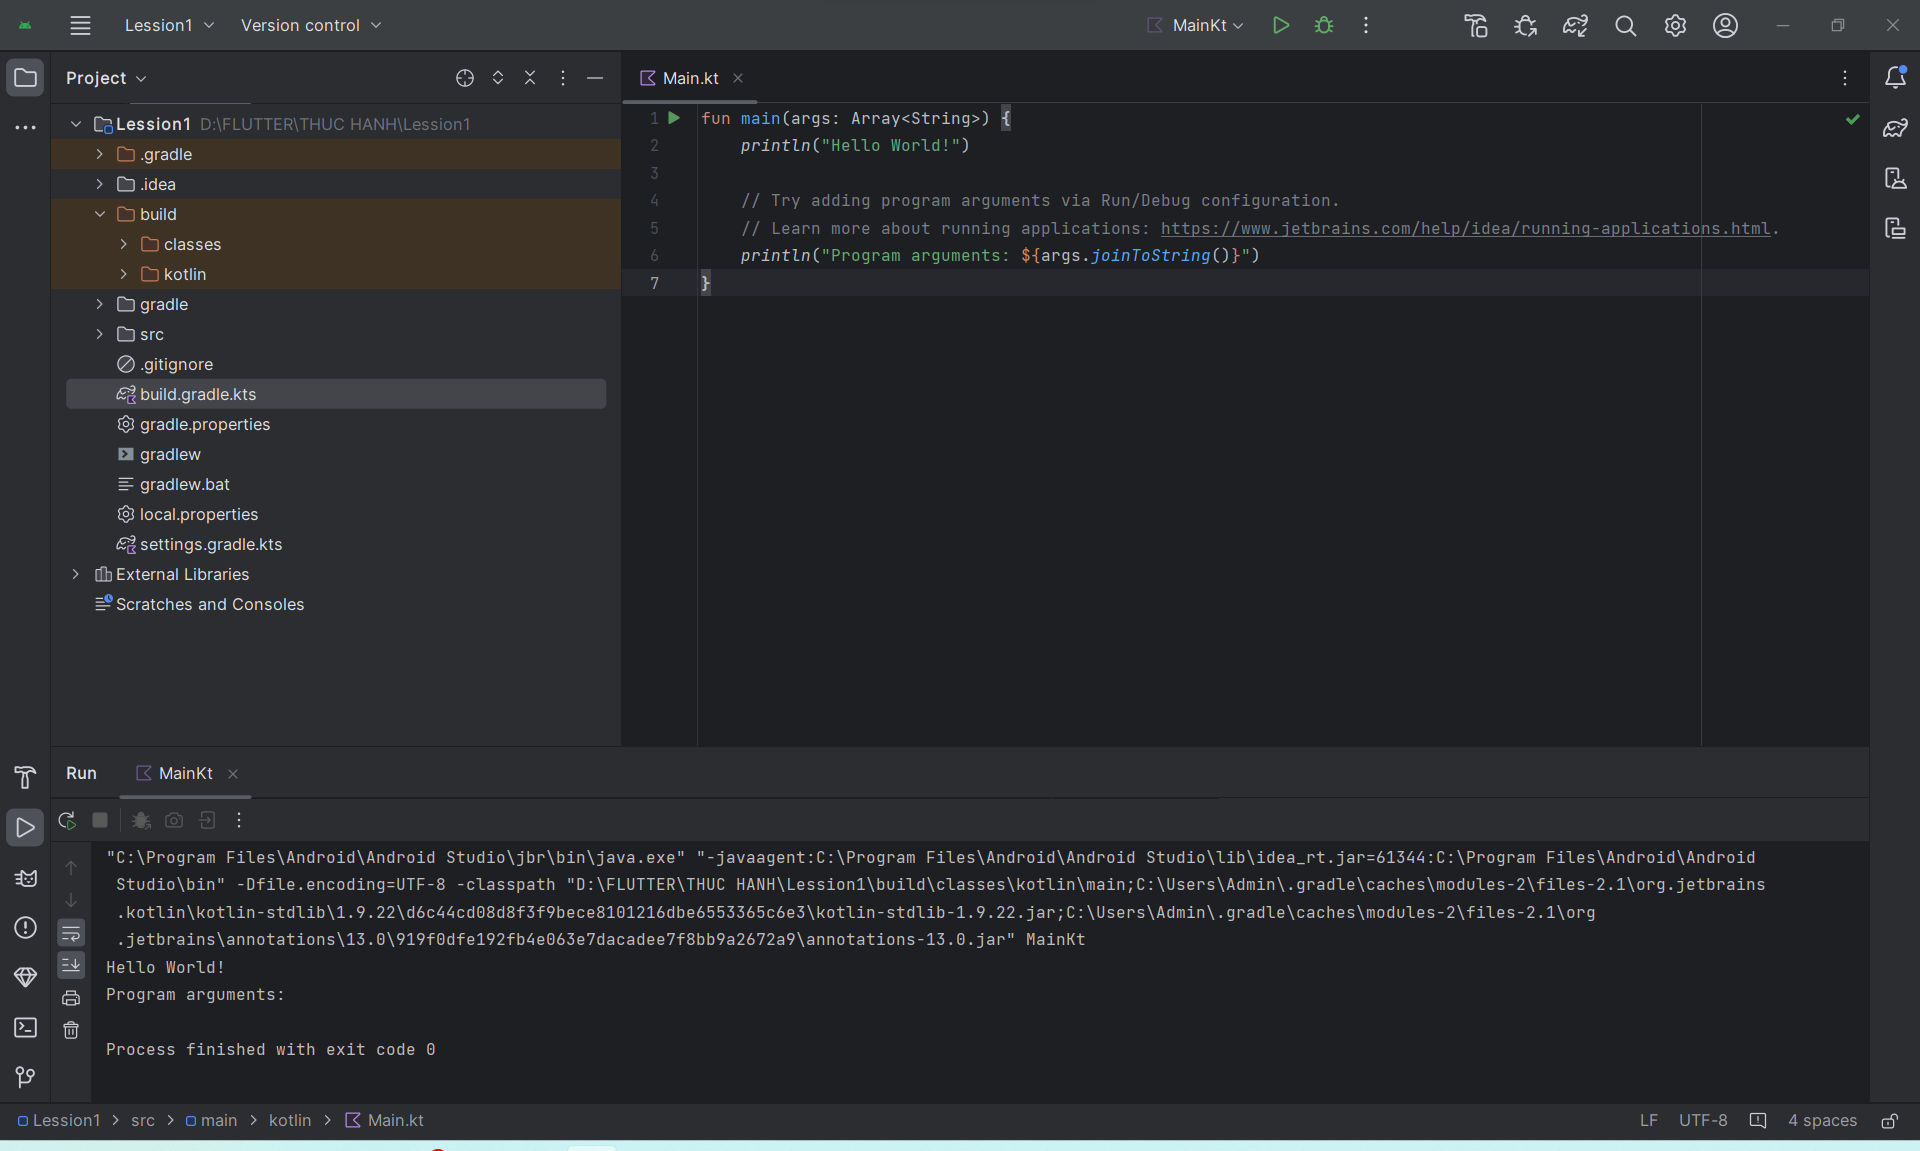Open the Git version control tool window
Image resolution: width=1920 pixels, height=1151 pixels.
click(x=25, y=1076)
